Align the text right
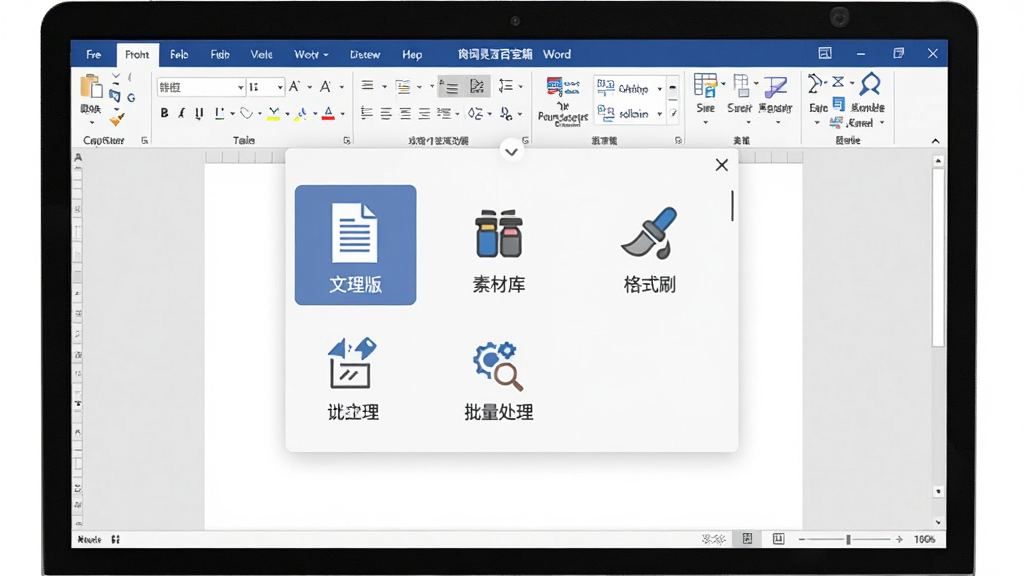Image resolution: width=1024 pixels, height=576 pixels. 406,114
